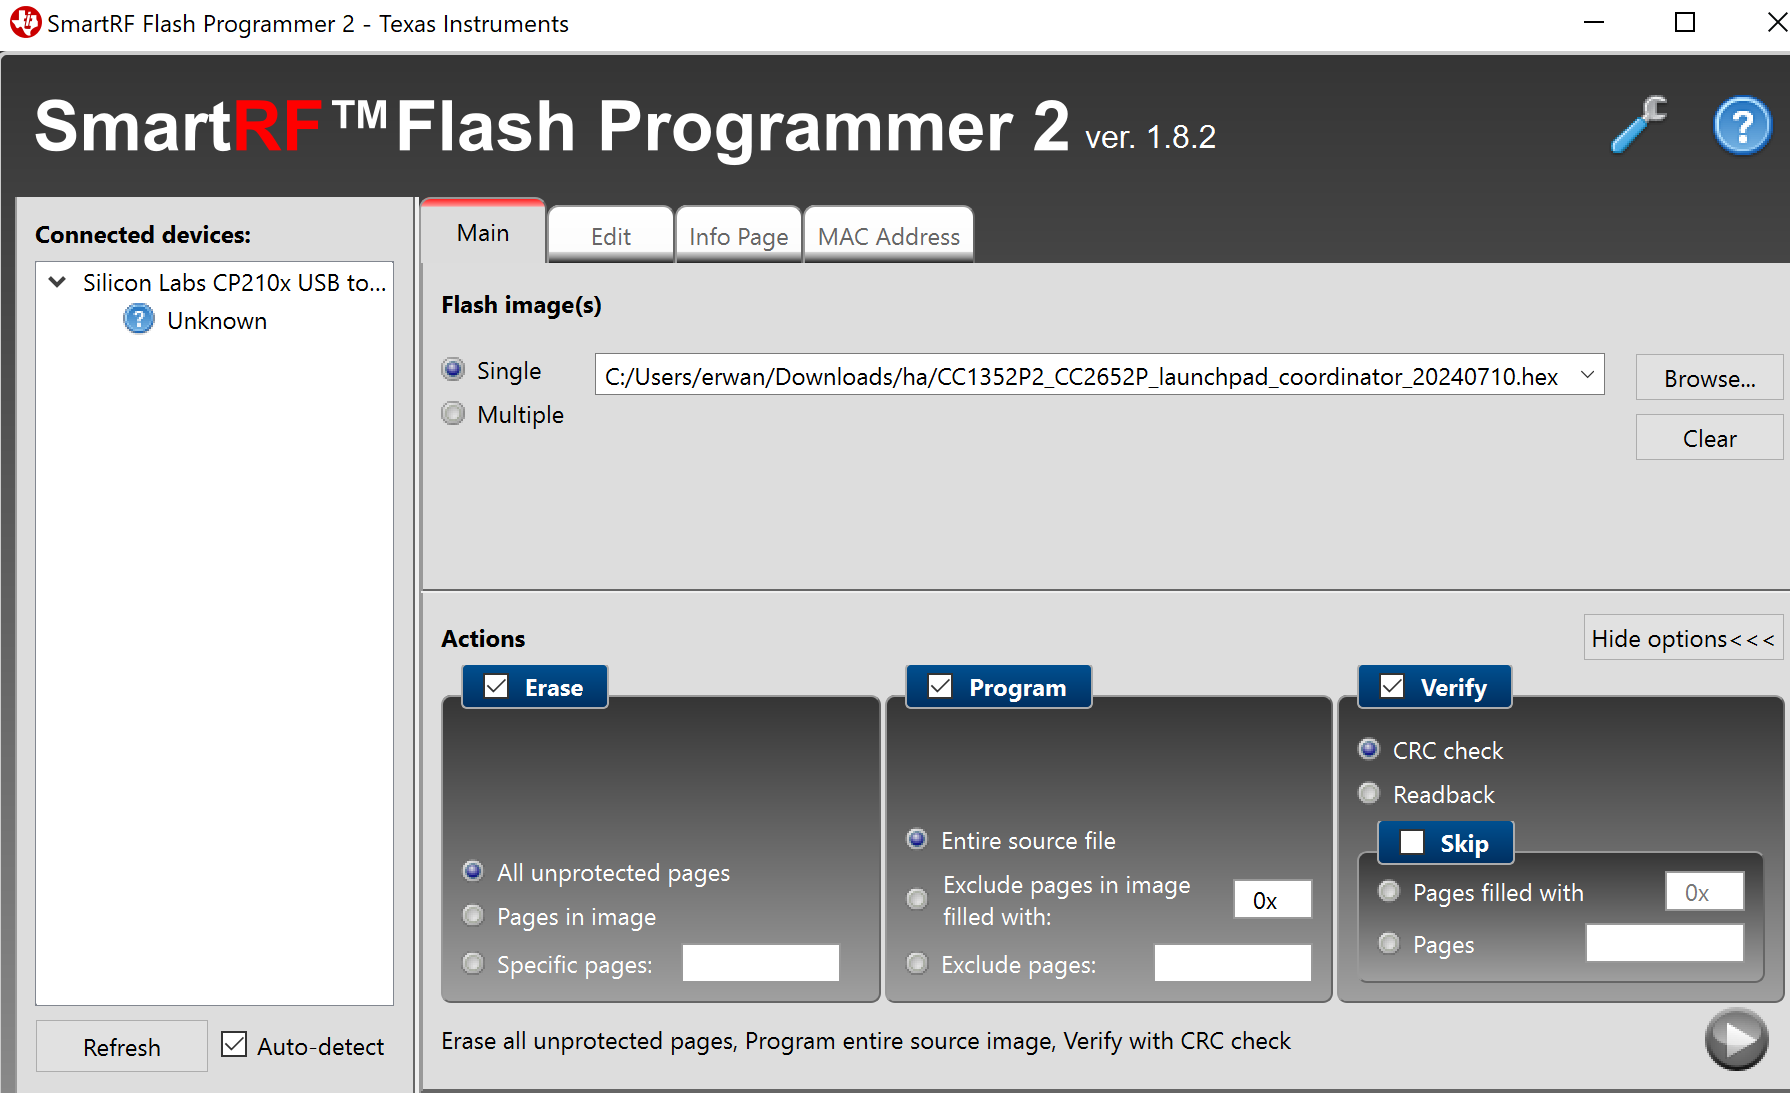Viewport: 1790px width, 1093px height.
Task: Open the Edit tab
Action: tap(611, 237)
